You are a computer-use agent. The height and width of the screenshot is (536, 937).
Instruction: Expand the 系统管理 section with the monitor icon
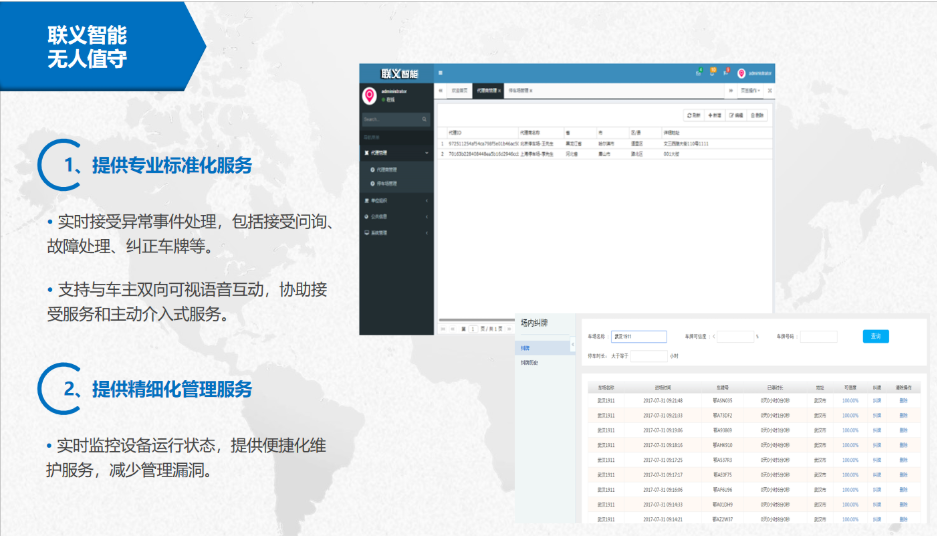pyautogui.click(x=397, y=232)
